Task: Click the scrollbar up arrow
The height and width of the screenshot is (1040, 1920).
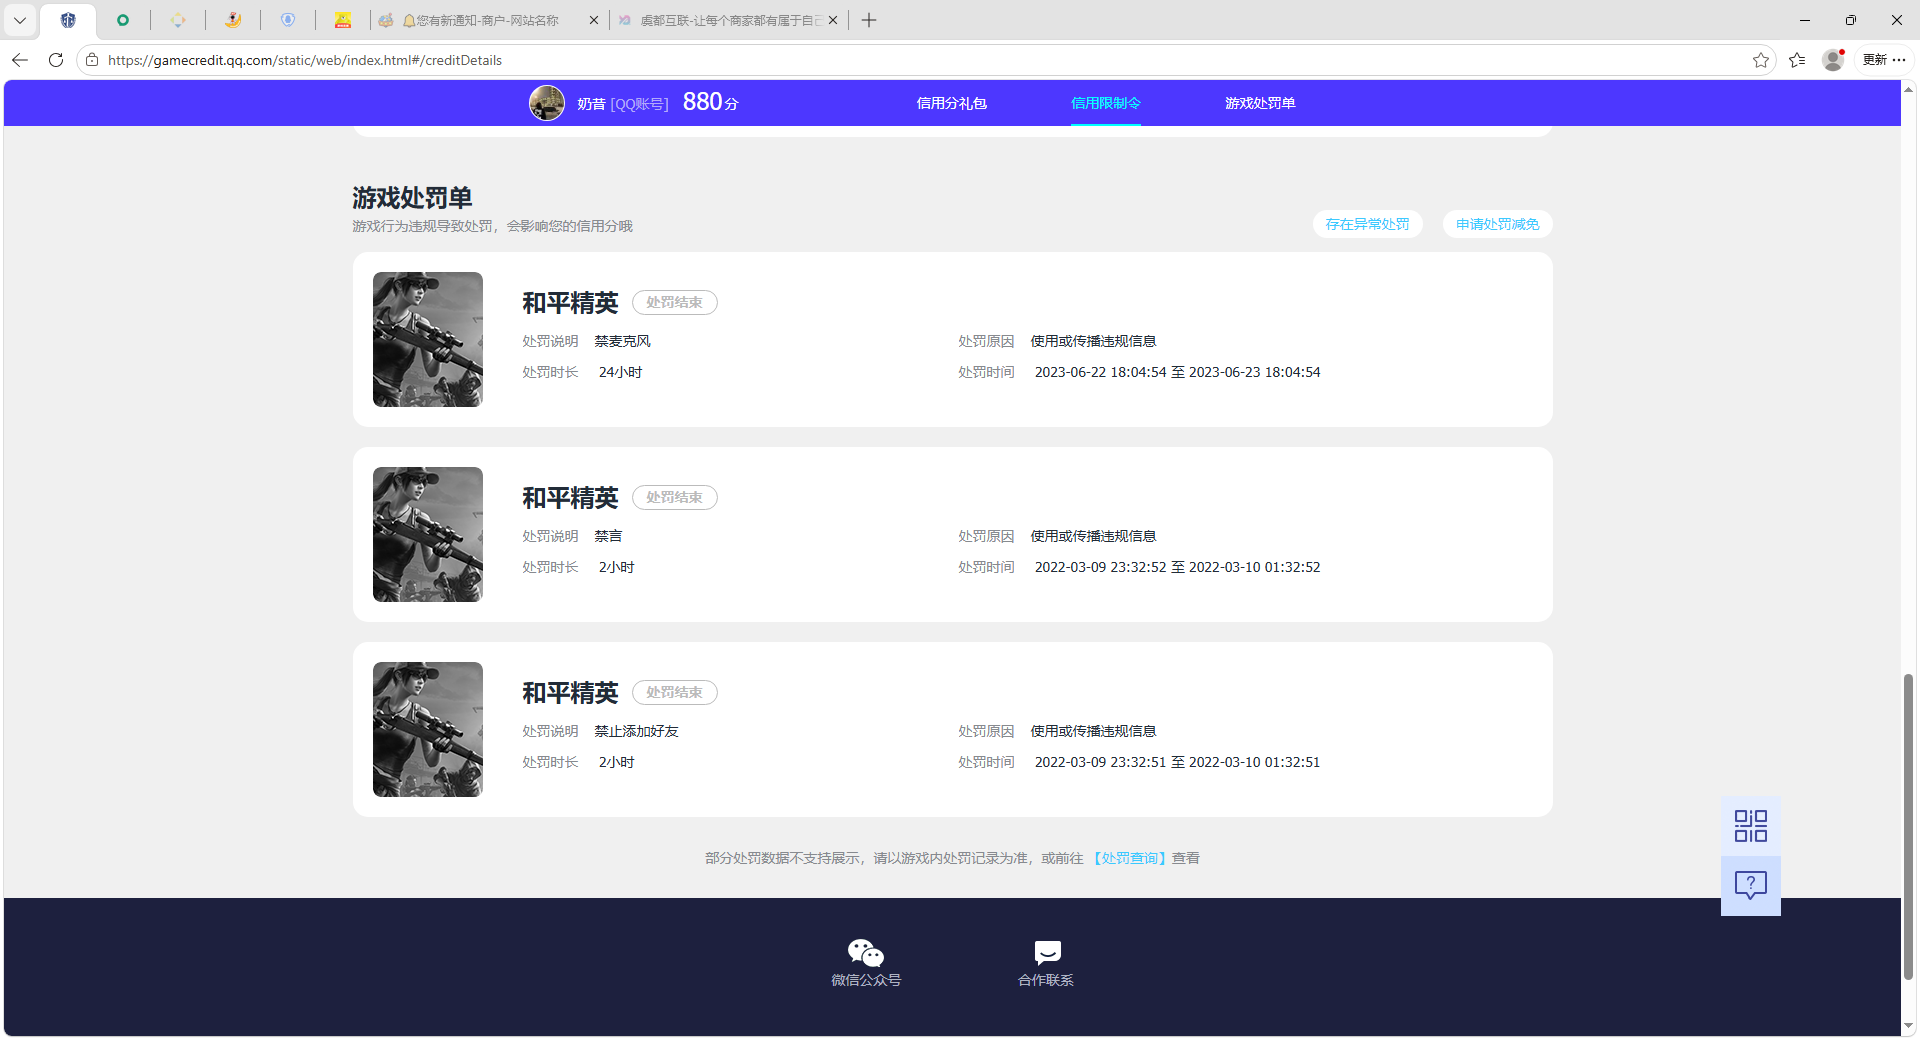Action: [1908, 89]
